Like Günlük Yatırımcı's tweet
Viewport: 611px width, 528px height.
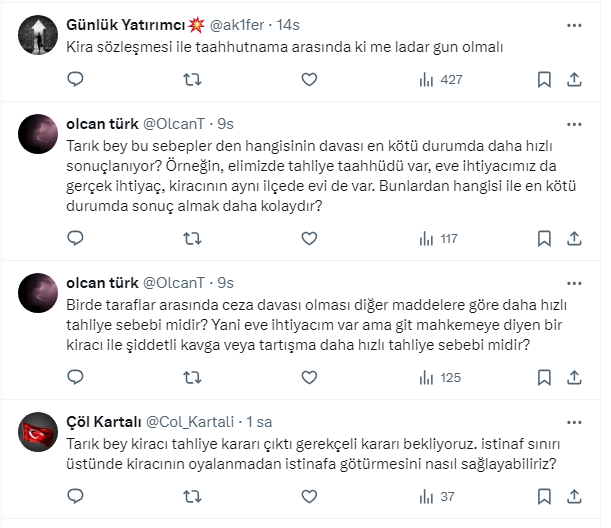[310, 79]
